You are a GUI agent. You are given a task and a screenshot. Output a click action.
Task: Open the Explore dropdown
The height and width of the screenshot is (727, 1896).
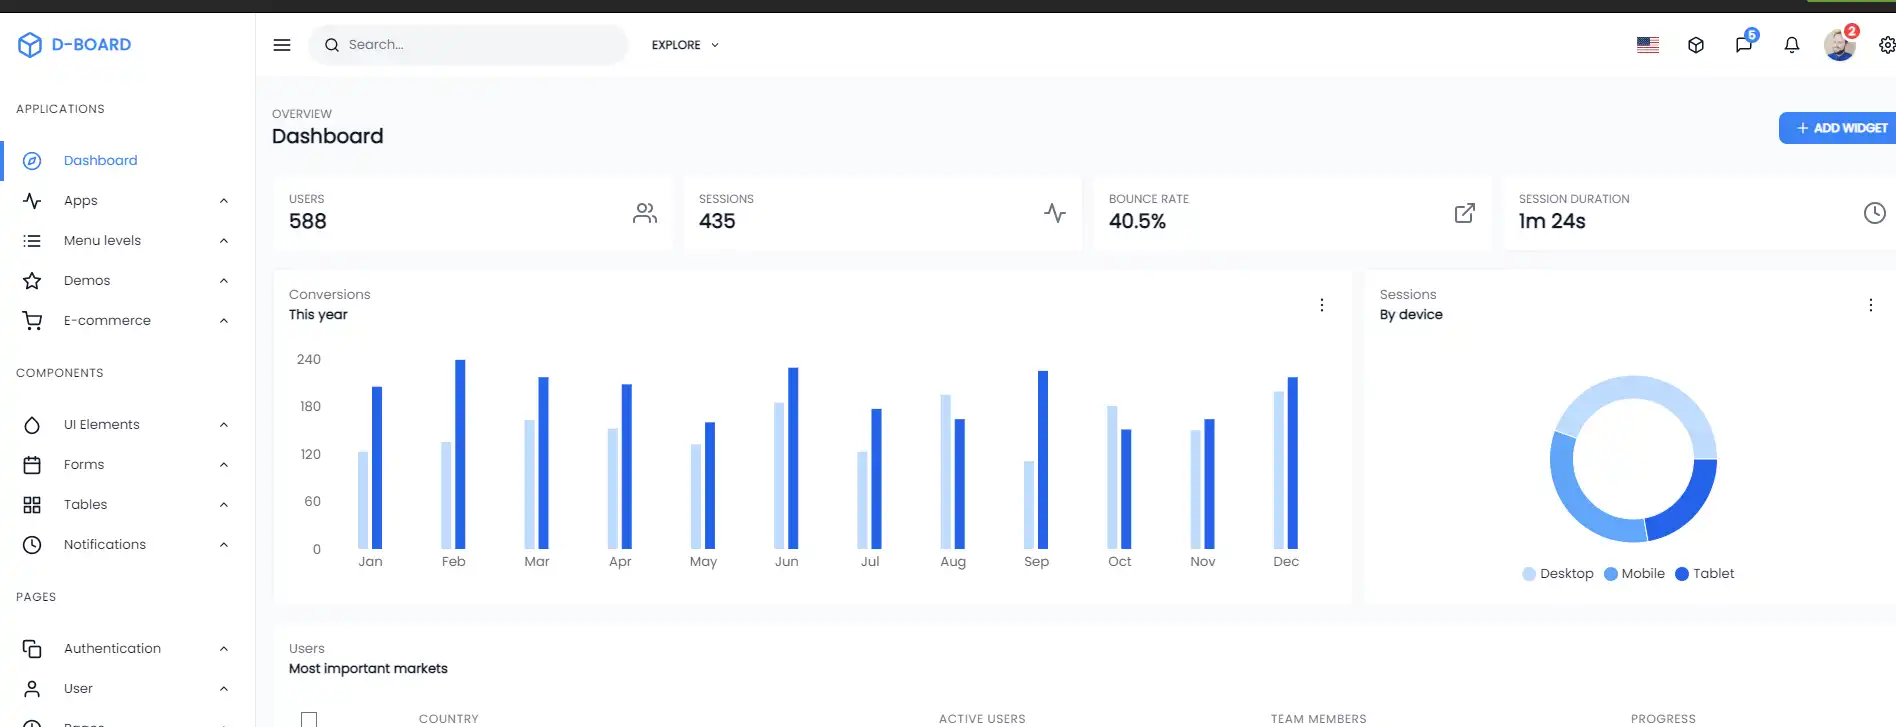685,45
